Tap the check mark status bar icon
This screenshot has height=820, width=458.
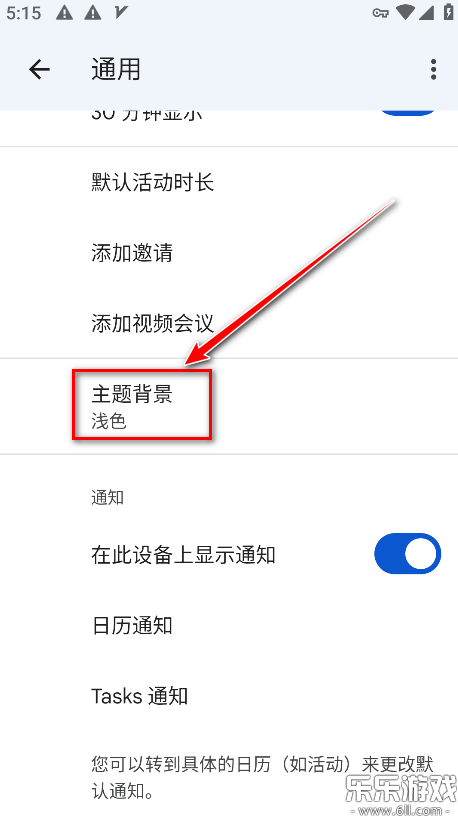[121, 12]
